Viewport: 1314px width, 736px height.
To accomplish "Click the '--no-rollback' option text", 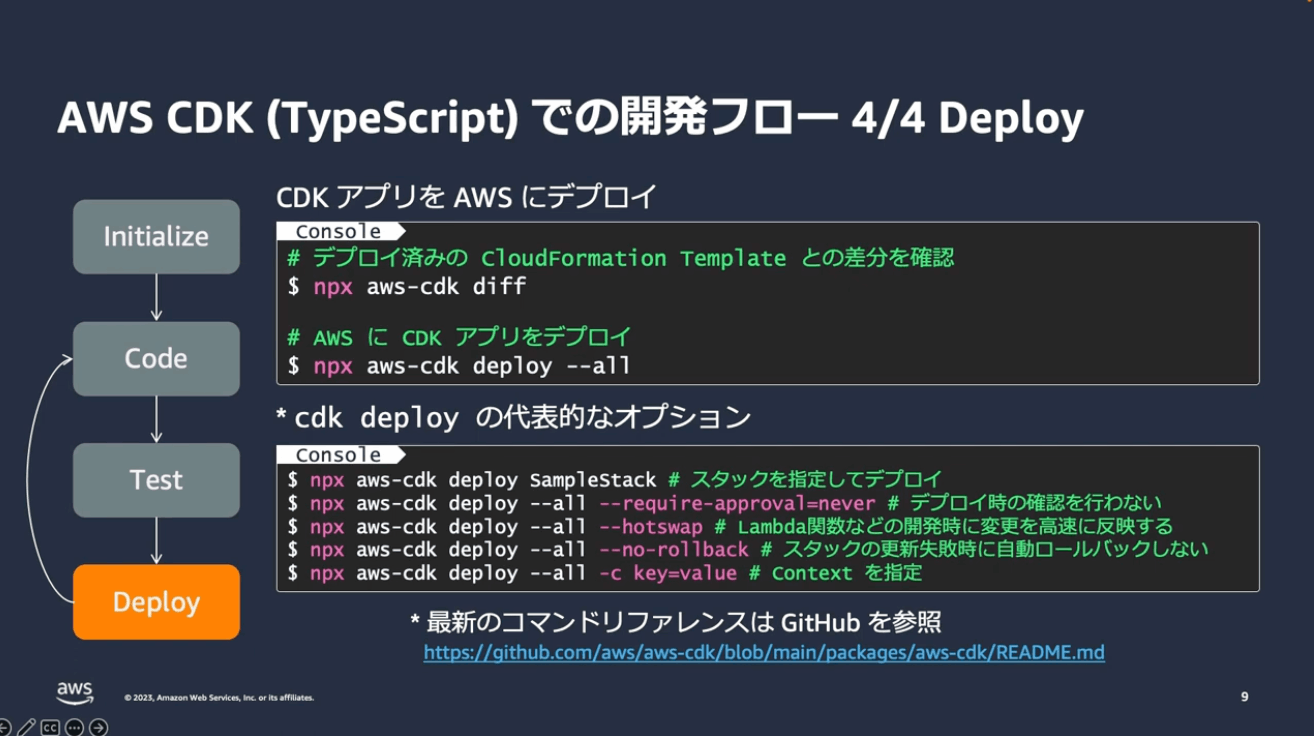I will point(673,550).
